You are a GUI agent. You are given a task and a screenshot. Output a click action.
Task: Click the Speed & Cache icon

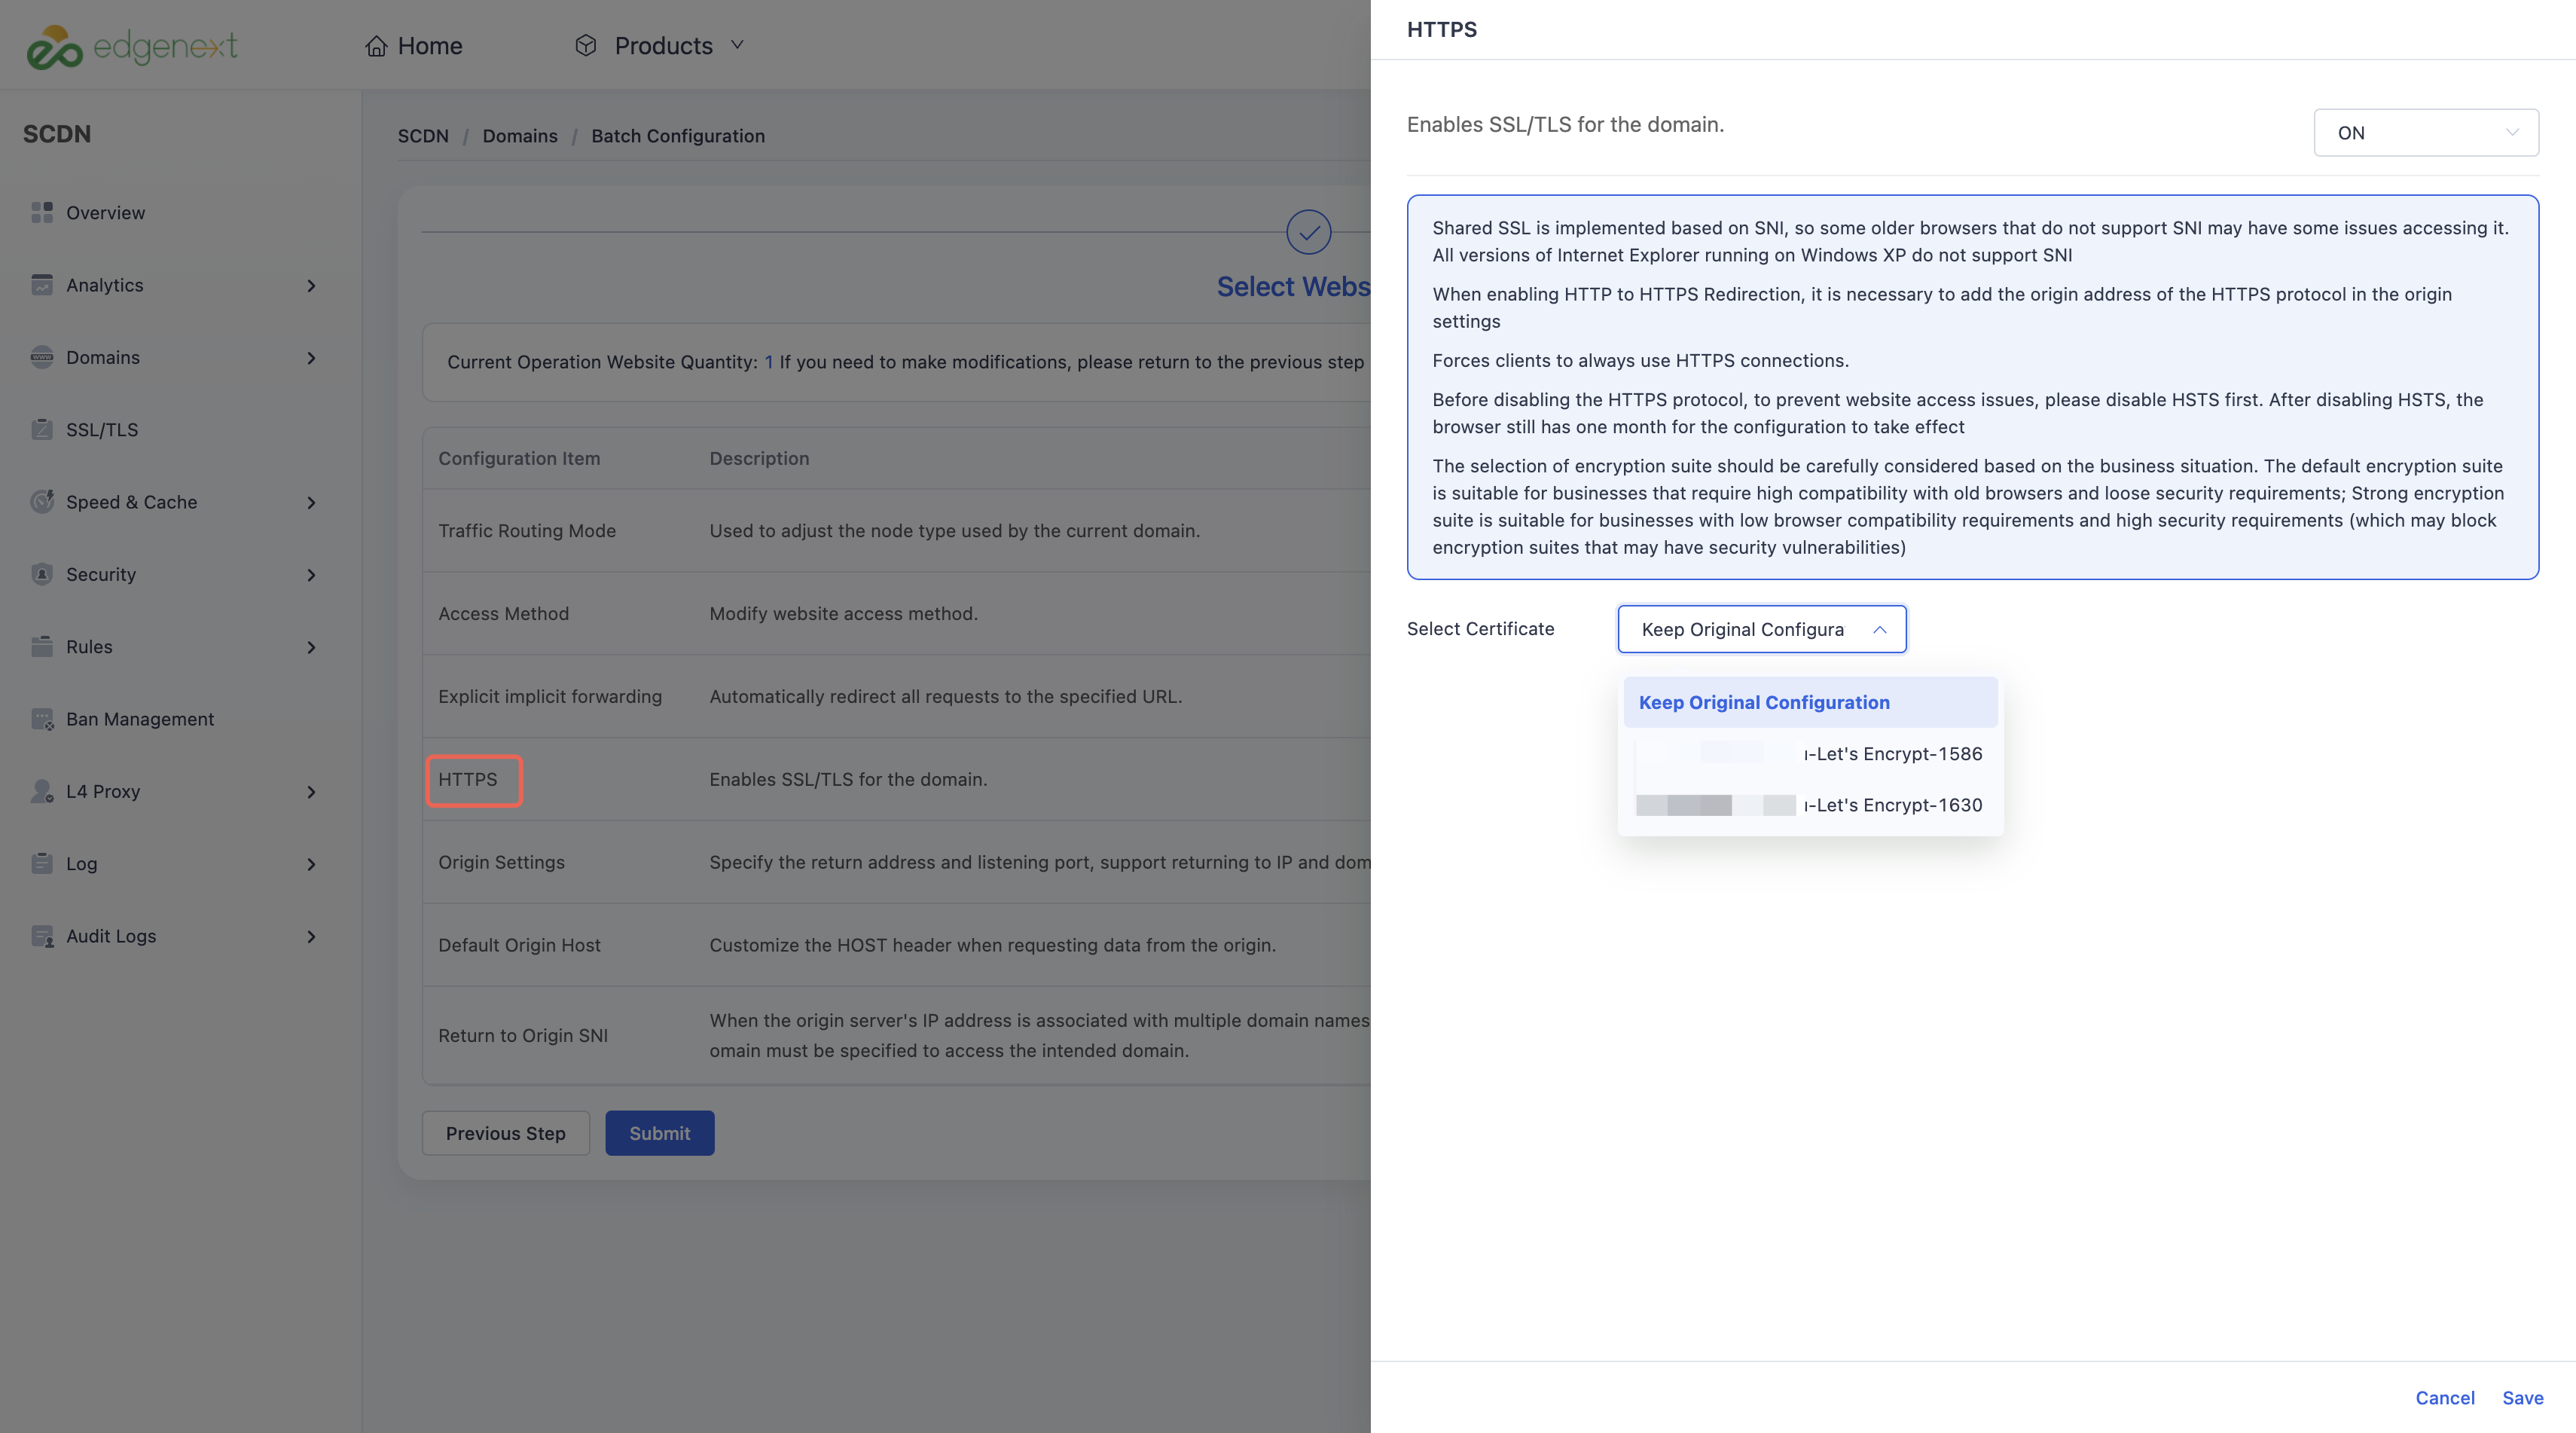pos(42,502)
